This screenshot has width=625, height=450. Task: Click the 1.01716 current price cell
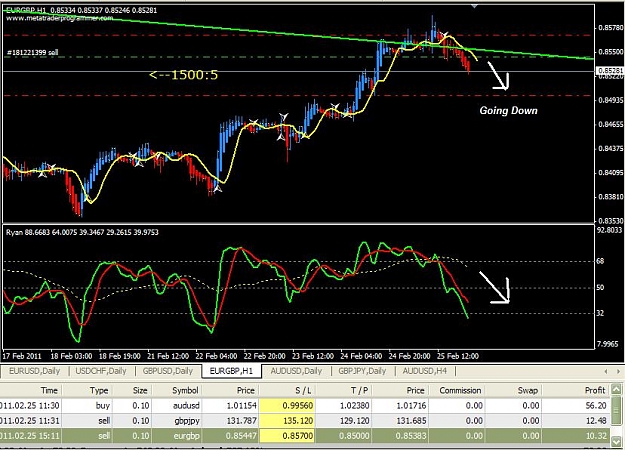pyautogui.click(x=400, y=405)
